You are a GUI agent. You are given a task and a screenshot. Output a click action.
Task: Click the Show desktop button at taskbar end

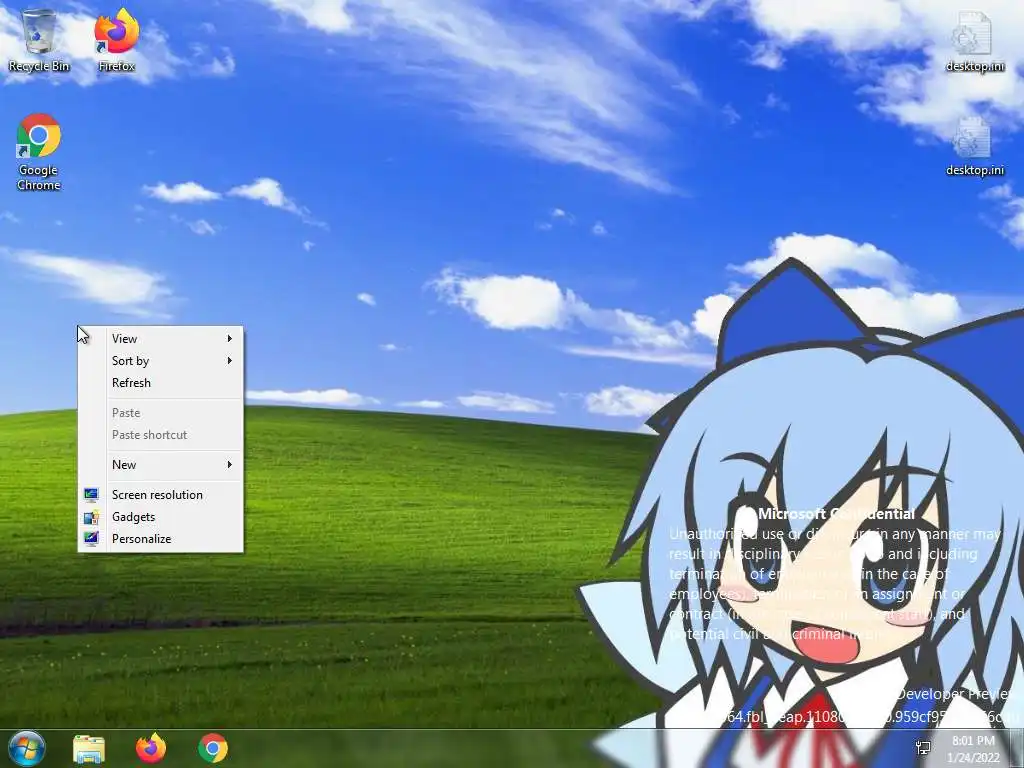1017,748
